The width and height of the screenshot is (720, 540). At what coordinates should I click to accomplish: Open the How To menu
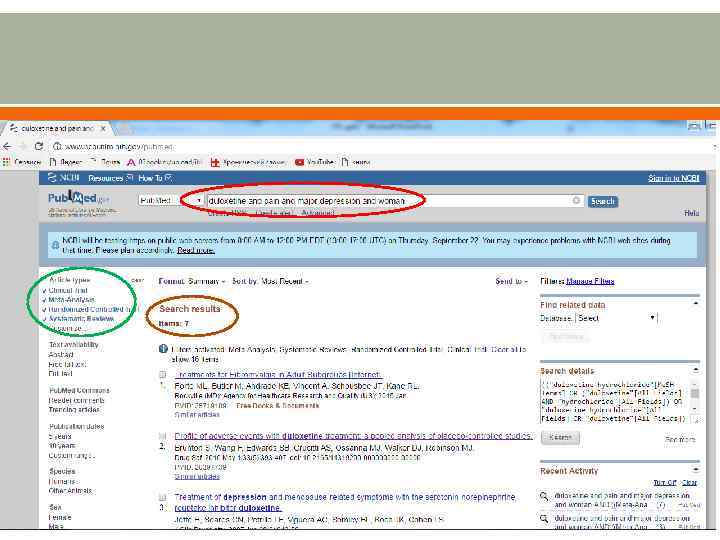155,178
